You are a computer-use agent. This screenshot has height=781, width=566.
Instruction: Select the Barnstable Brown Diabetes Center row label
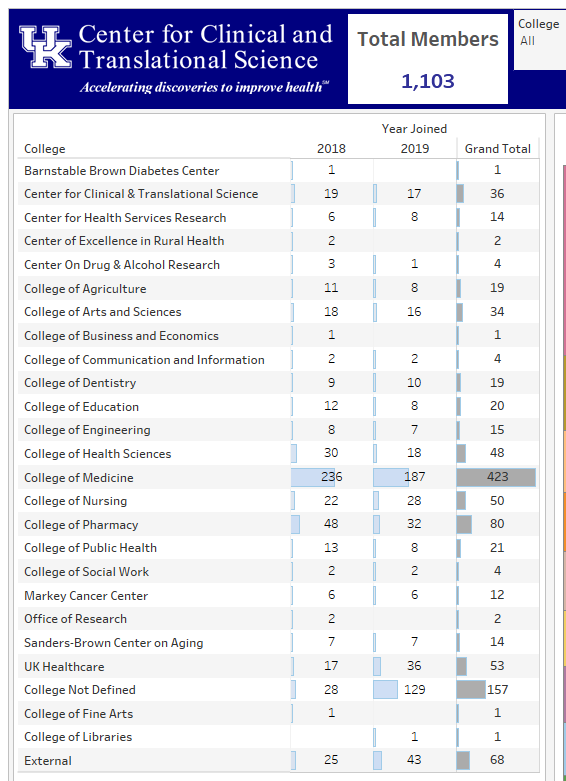[x=122, y=171]
